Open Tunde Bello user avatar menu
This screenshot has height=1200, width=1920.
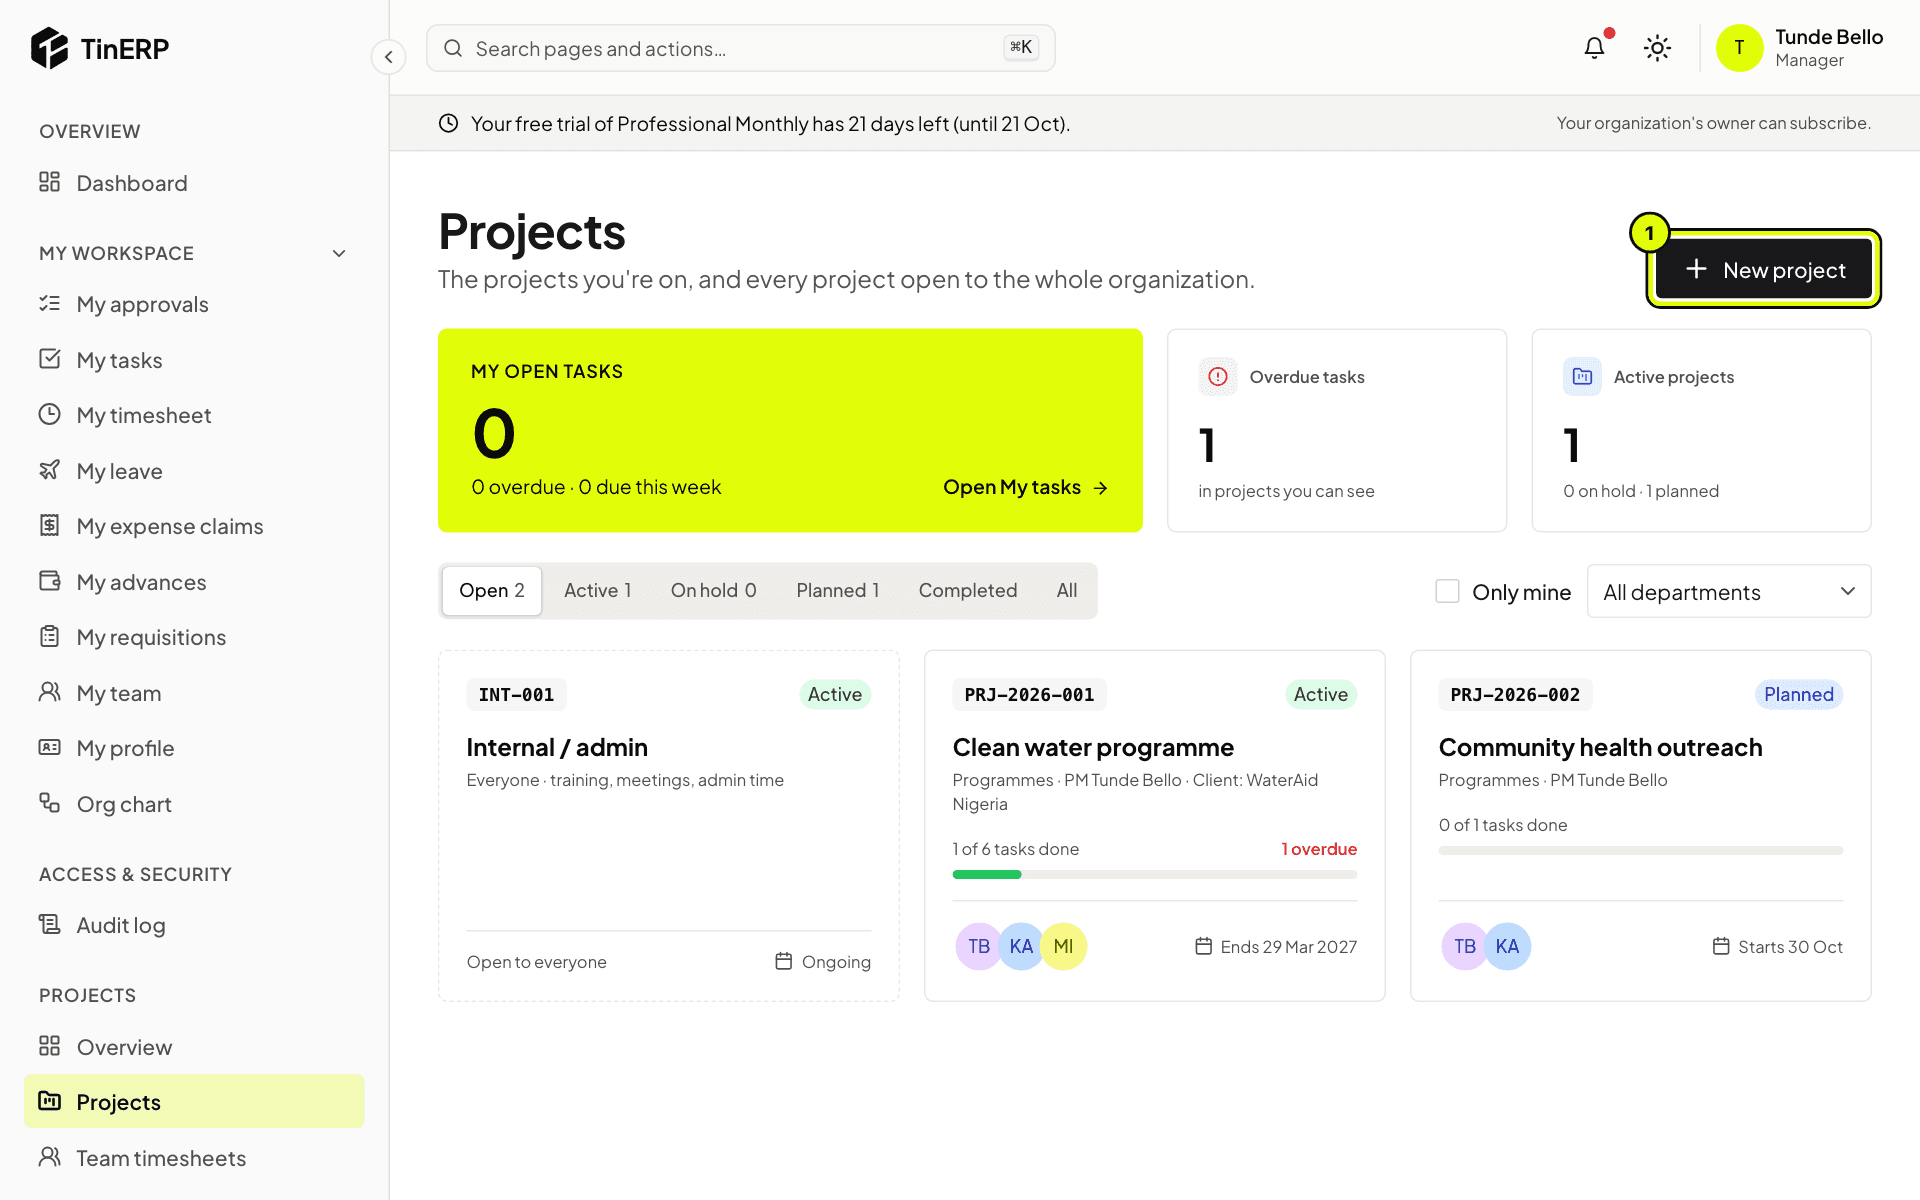(1739, 48)
